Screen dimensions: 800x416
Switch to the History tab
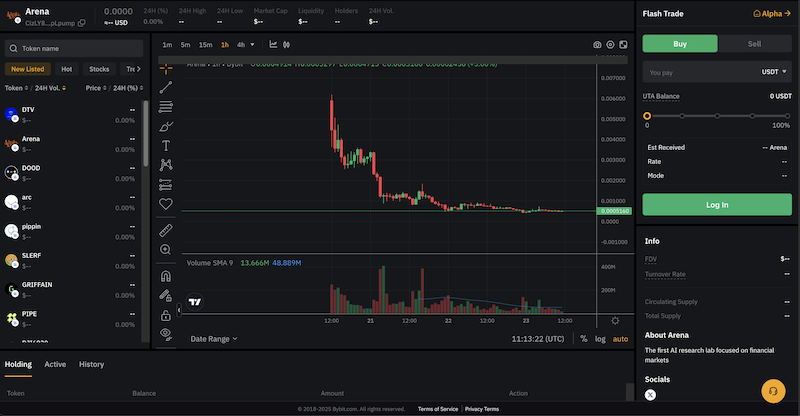click(91, 364)
